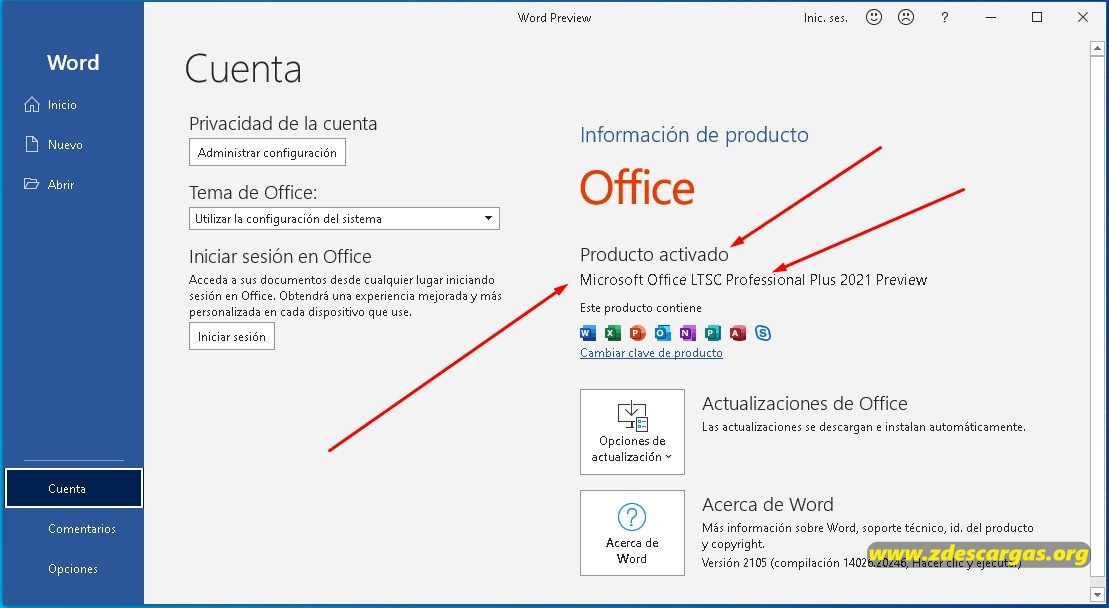Image resolution: width=1109 pixels, height=608 pixels.
Task: Click the Este producto contiene label
Action: pyautogui.click(x=641, y=308)
